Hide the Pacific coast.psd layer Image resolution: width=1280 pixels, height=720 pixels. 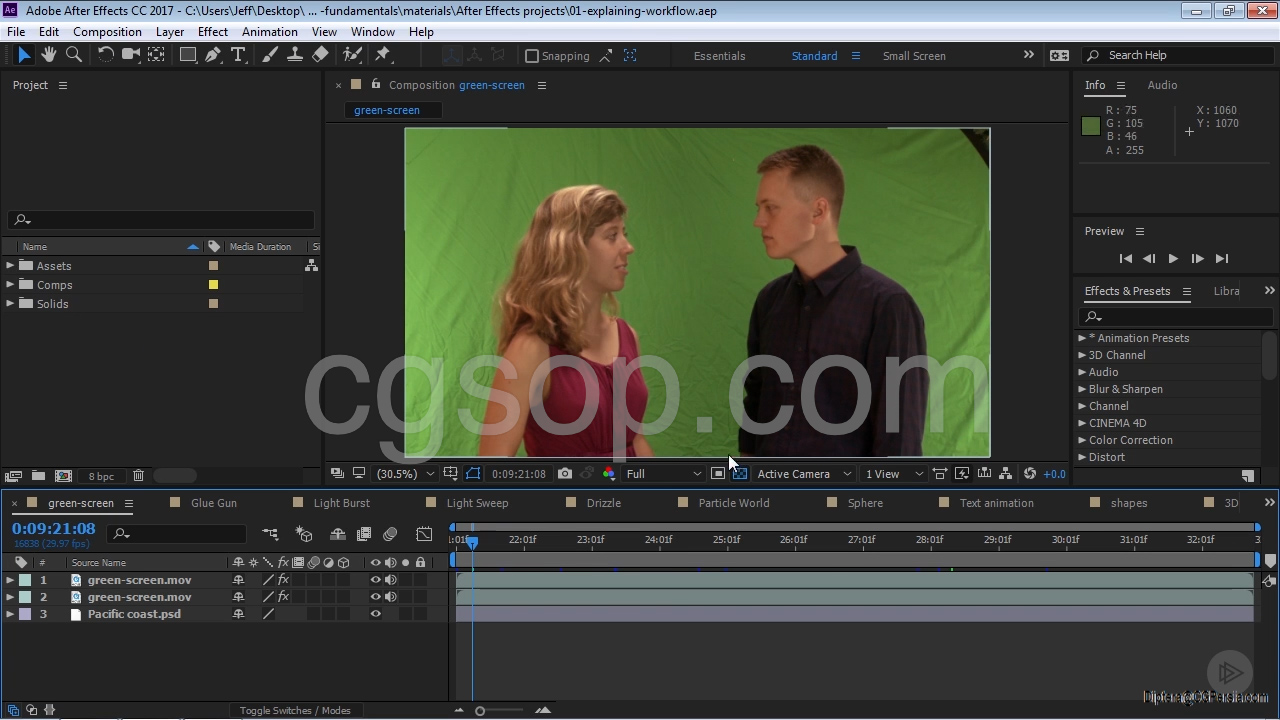pyautogui.click(x=376, y=614)
